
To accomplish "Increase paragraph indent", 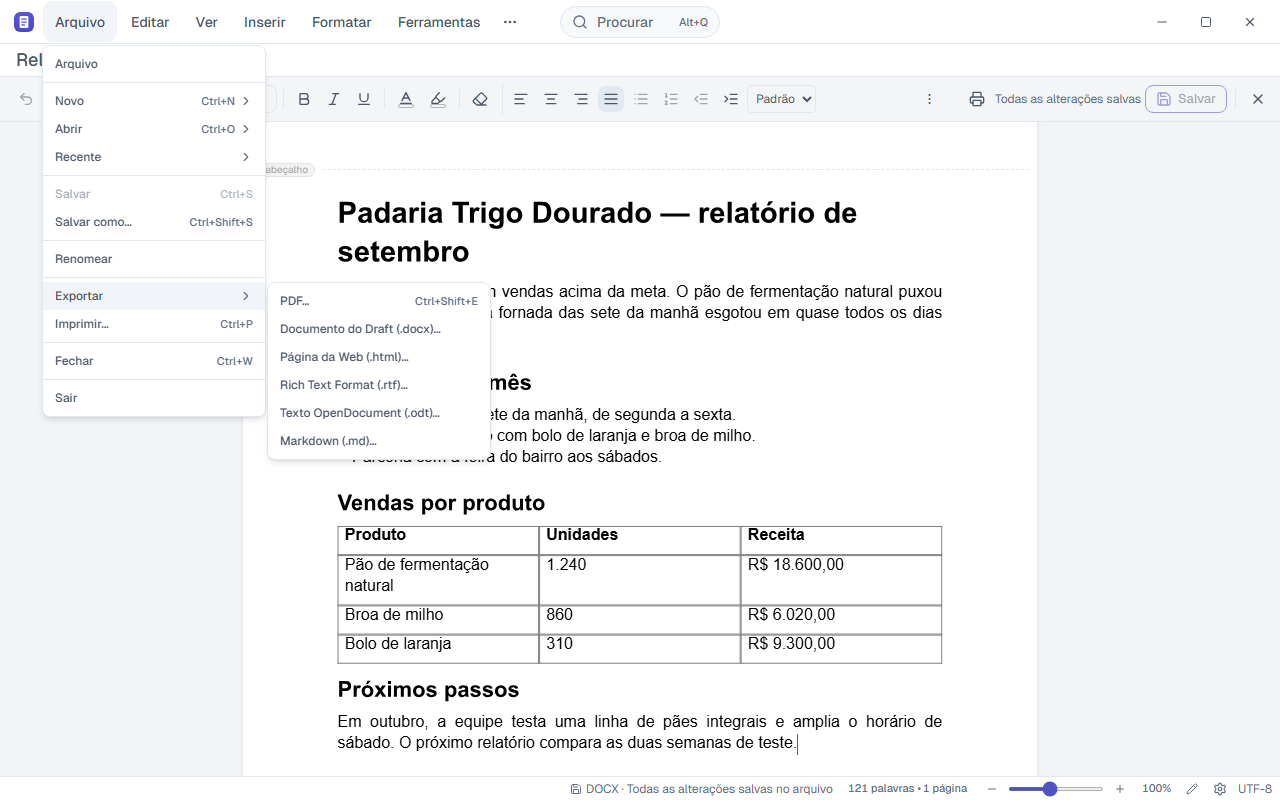I will pyautogui.click(x=731, y=99).
